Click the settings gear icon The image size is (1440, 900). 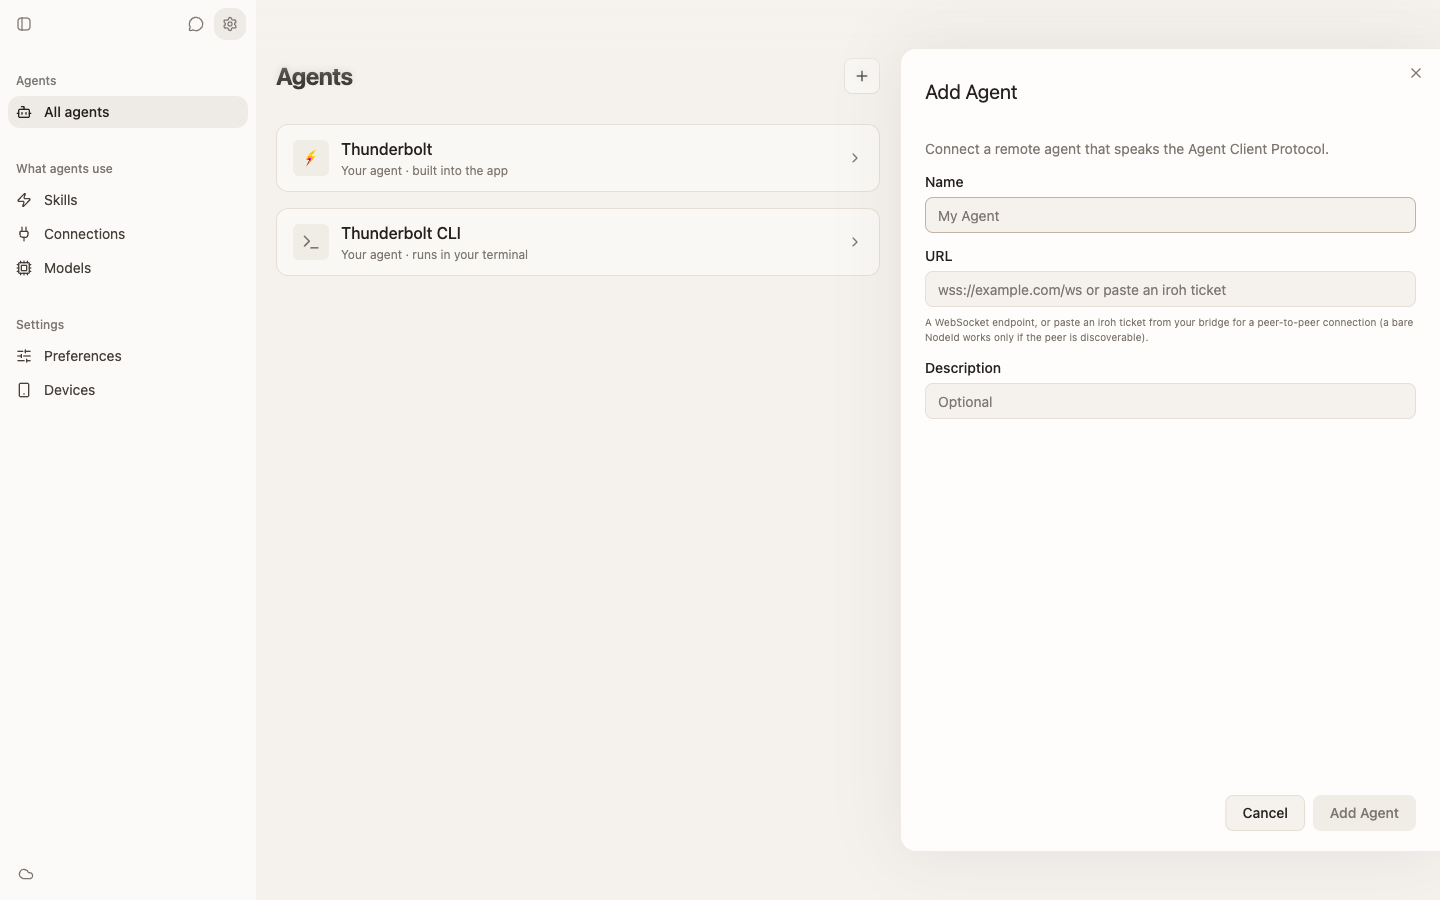point(230,24)
